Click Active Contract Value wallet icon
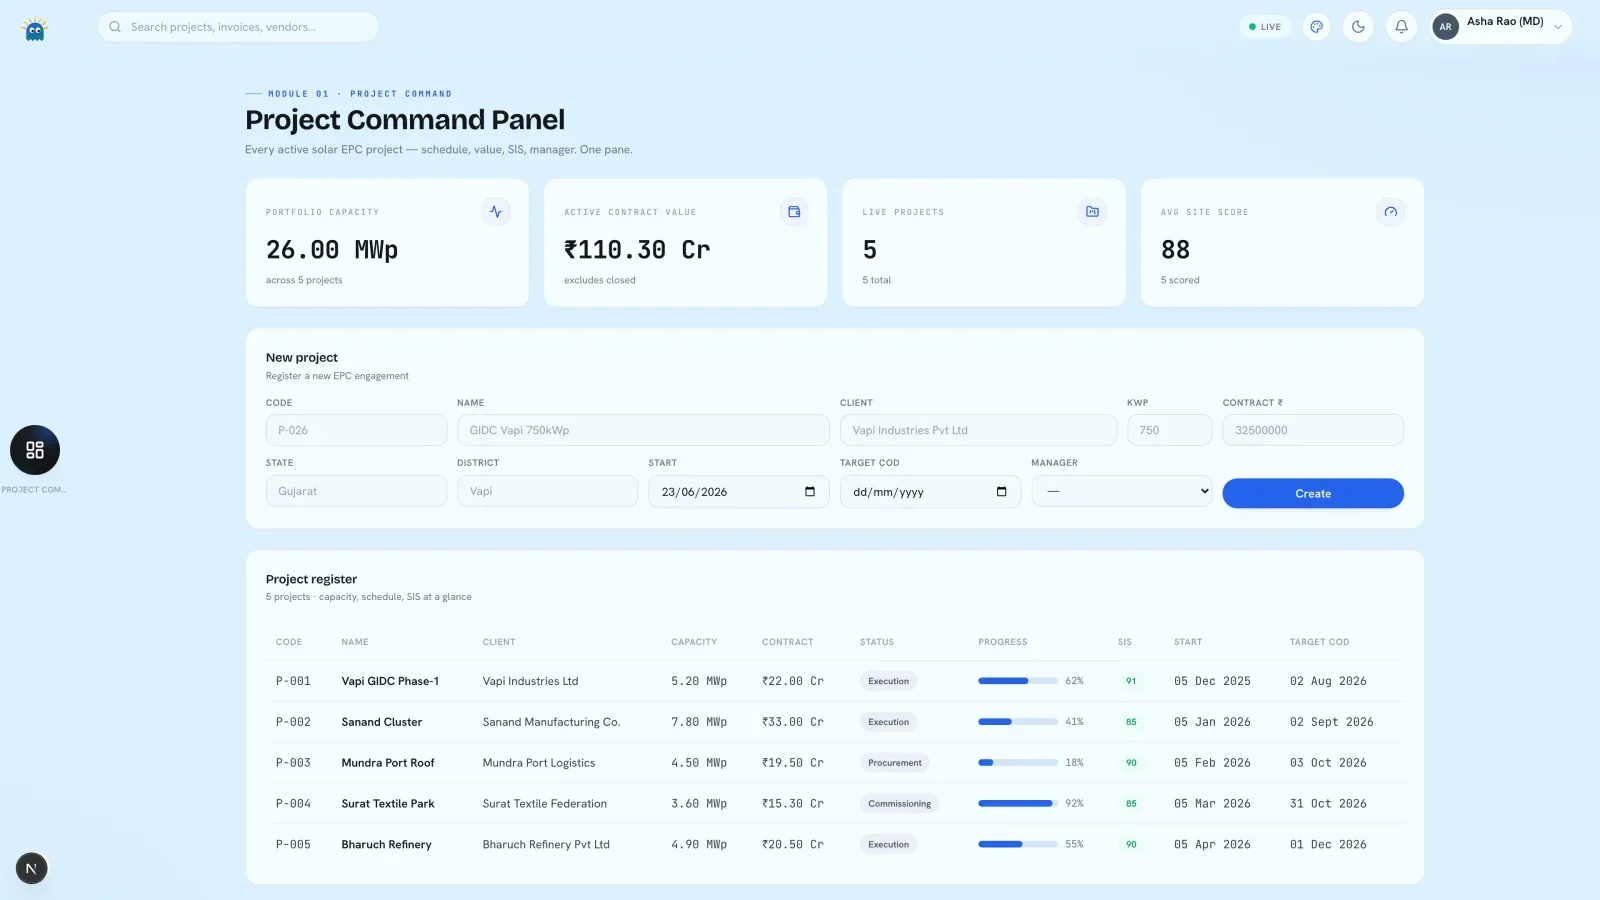Screen dimensions: 1600x900 (794, 212)
